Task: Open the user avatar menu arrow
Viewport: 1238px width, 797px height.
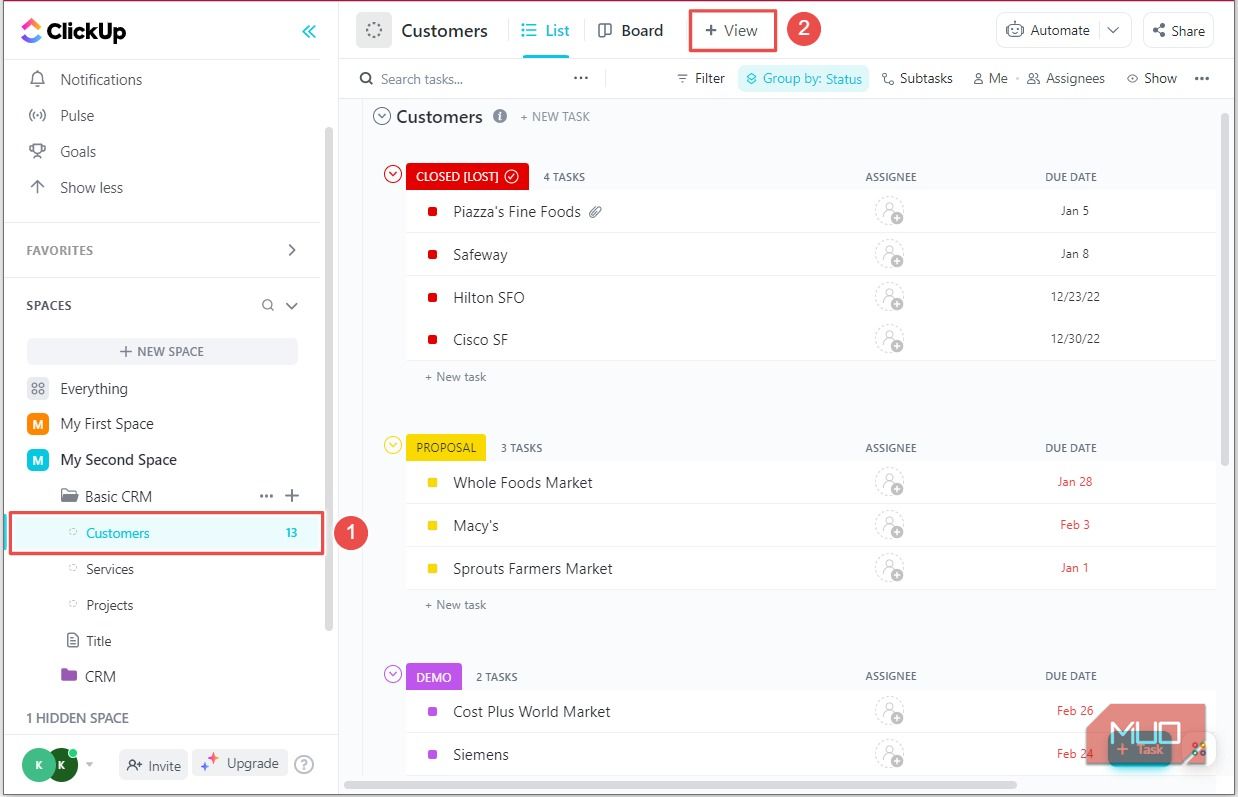Action: click(x=89, y=765)
